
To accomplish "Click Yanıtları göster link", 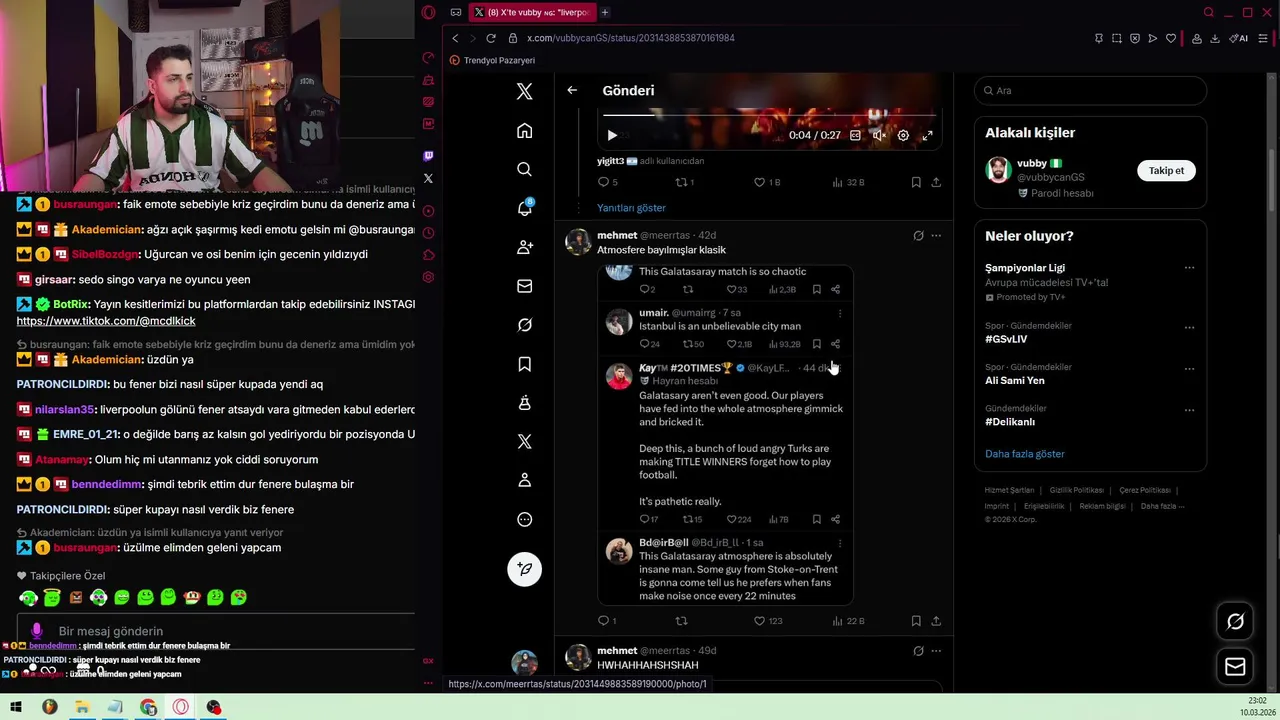I will pyautogui.click(x=631, y=208).
